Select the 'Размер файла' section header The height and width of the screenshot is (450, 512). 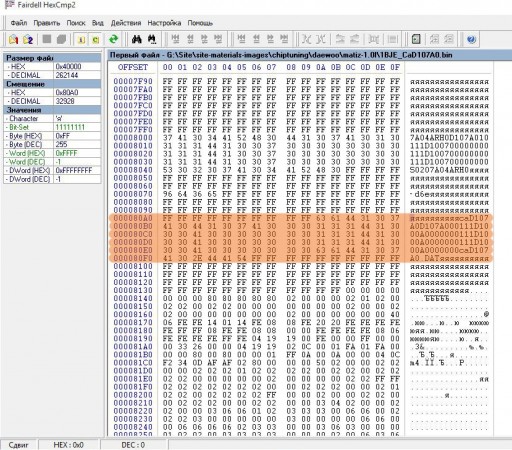52,58
